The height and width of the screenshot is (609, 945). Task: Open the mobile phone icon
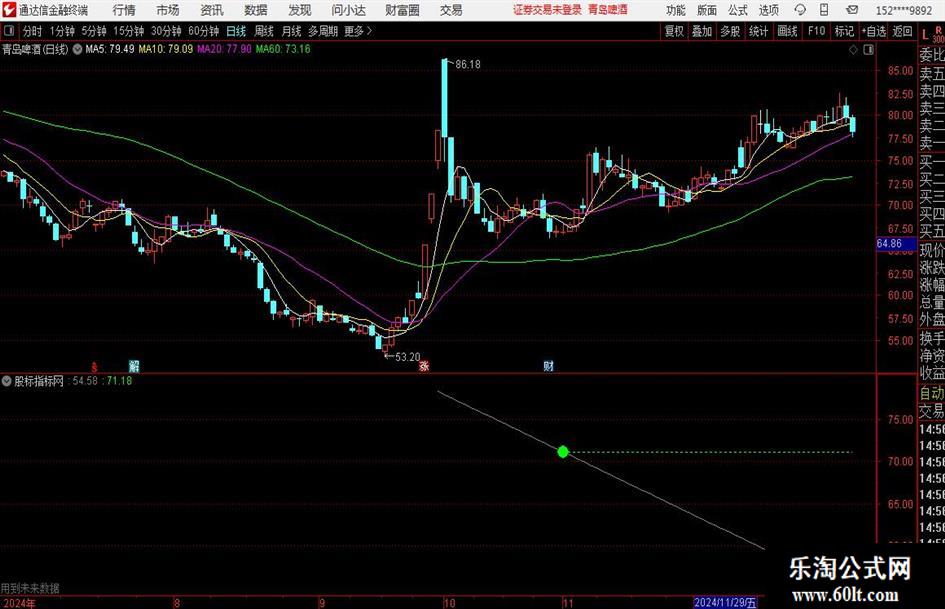pyautogui.click(x=824, y=10)
